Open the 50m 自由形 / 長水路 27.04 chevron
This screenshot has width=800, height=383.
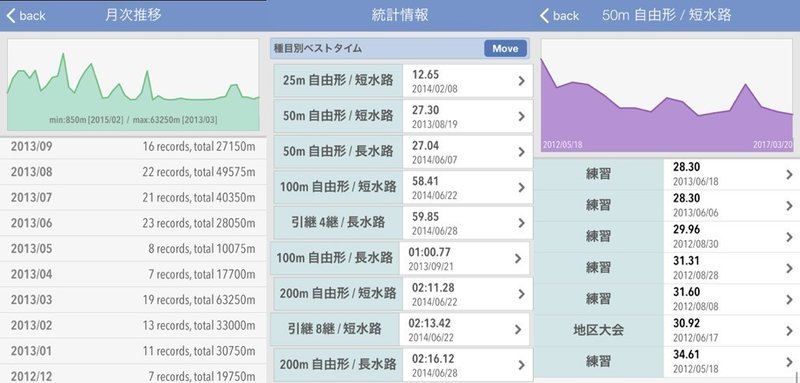(521, 152)
